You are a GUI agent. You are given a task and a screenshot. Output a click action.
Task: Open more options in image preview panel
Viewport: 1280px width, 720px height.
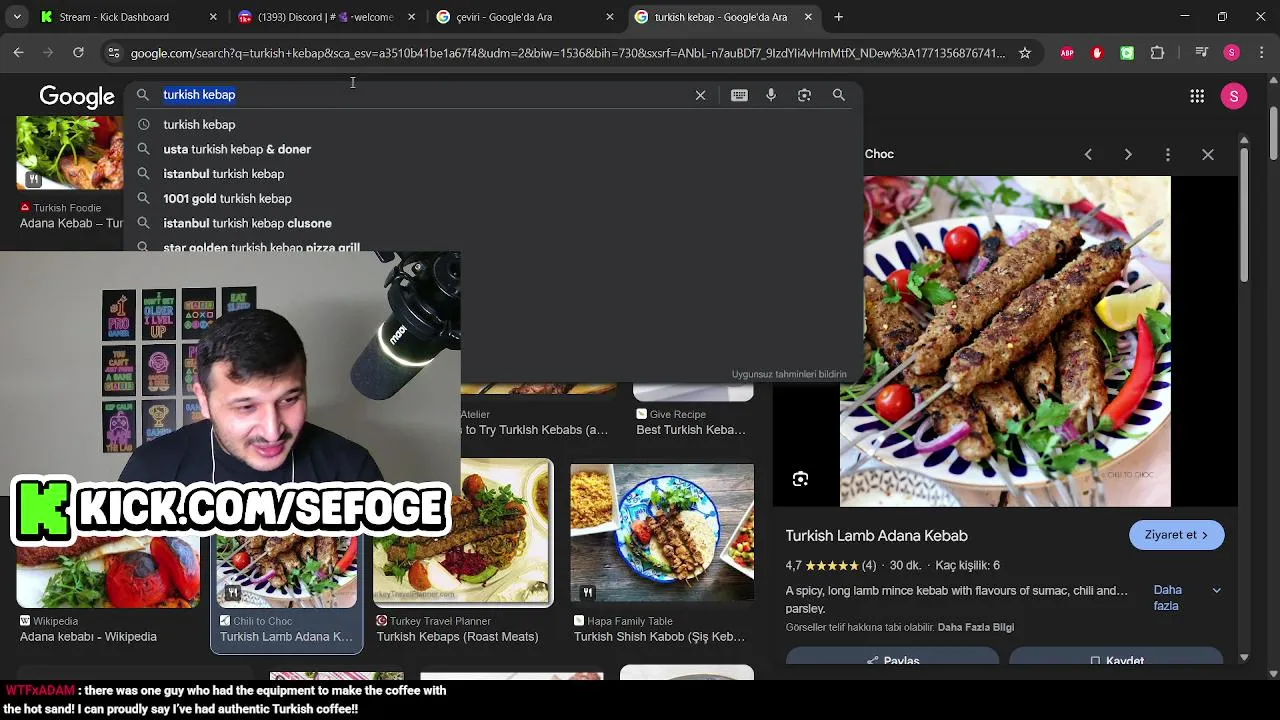point(1168,154)
